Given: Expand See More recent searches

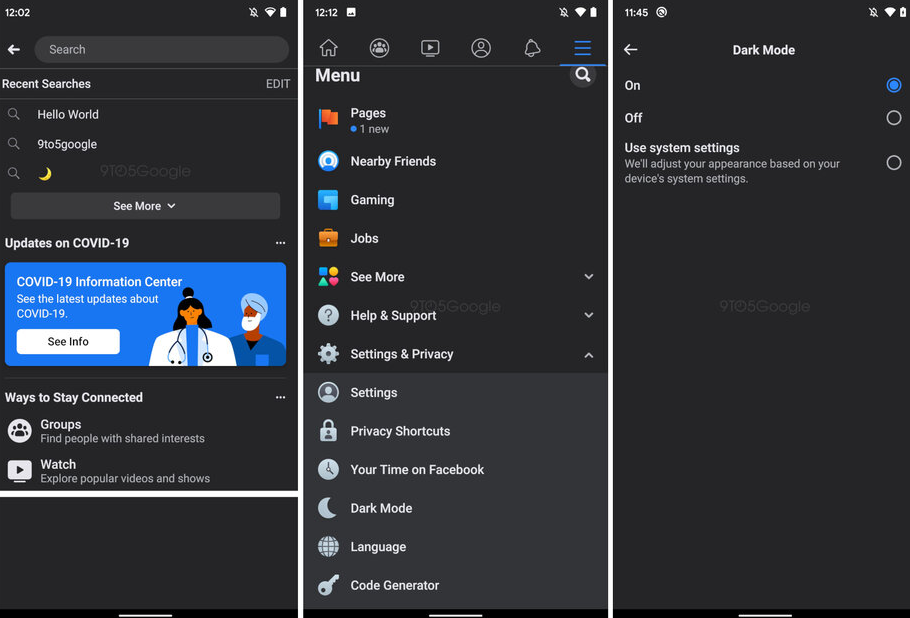Looking at the screenshot, I should click(x=145, y=206).
